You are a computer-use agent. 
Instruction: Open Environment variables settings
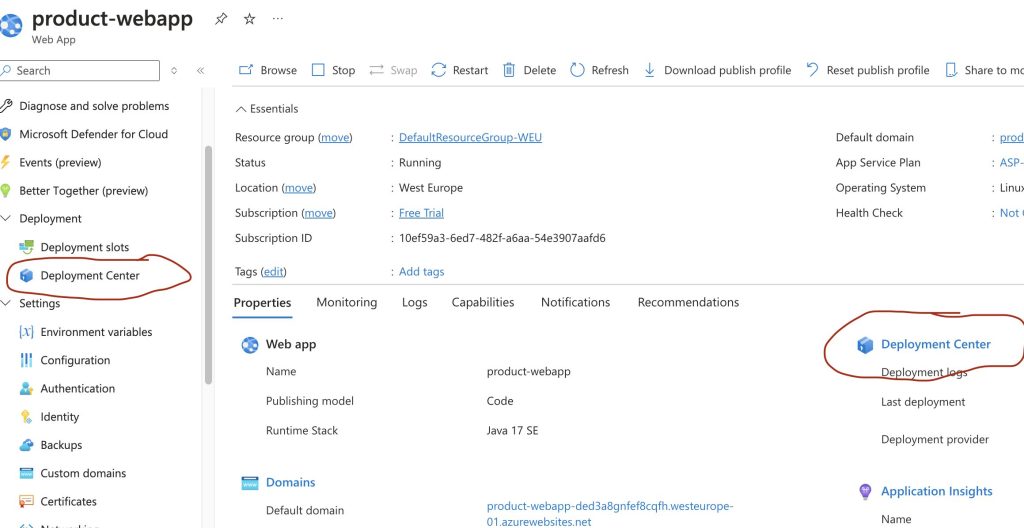(96, 332)
